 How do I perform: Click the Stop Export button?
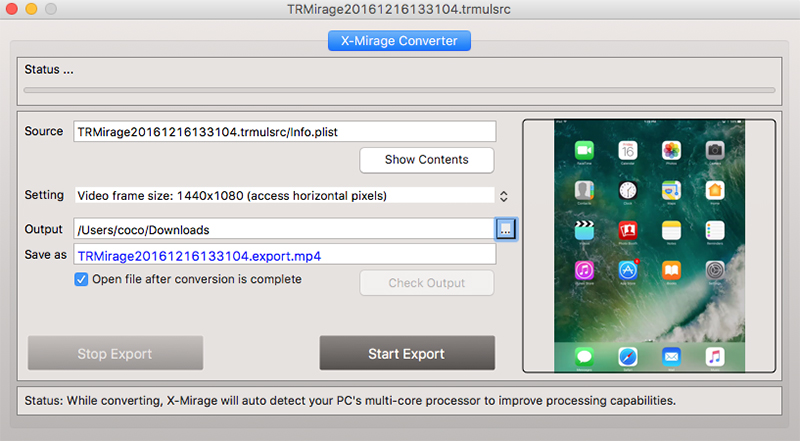click(115, 353)
